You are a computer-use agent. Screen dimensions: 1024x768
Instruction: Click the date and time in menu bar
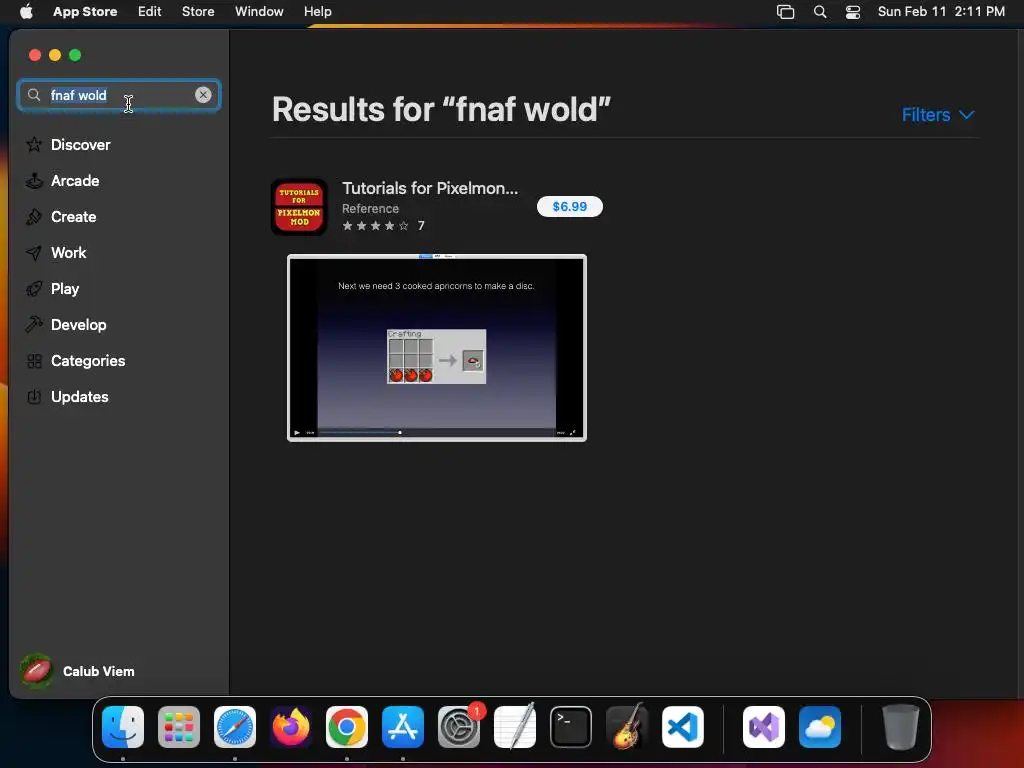[941, 12]
